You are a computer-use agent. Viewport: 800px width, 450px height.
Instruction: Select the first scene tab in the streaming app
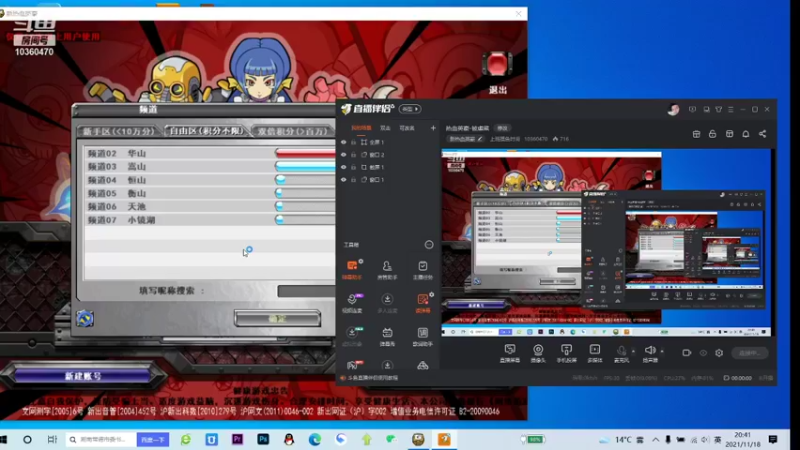coord(361,128)
